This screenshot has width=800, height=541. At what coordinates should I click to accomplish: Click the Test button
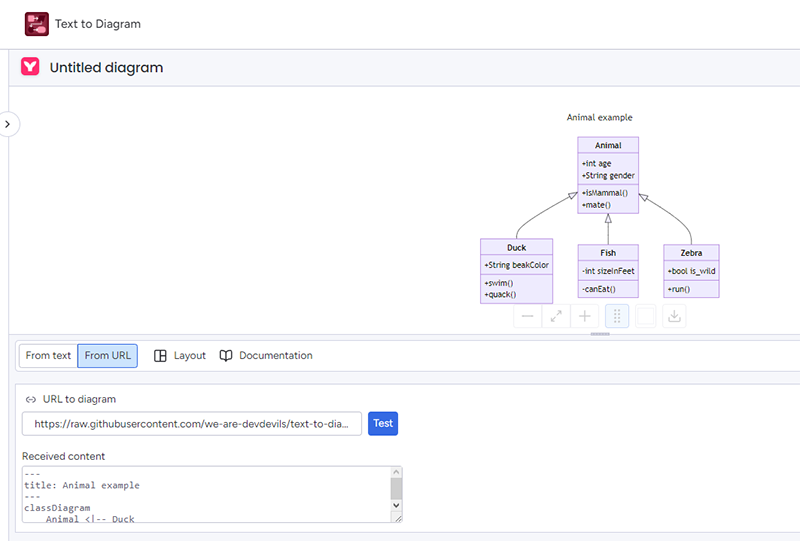point(383,423)
